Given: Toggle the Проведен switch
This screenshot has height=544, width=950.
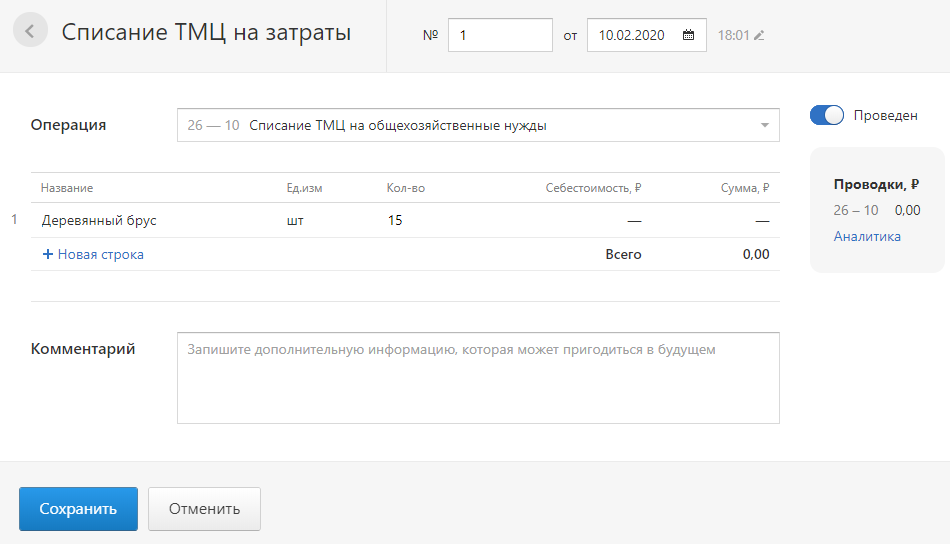Looking at the screenshot, I should click(827, 116).
